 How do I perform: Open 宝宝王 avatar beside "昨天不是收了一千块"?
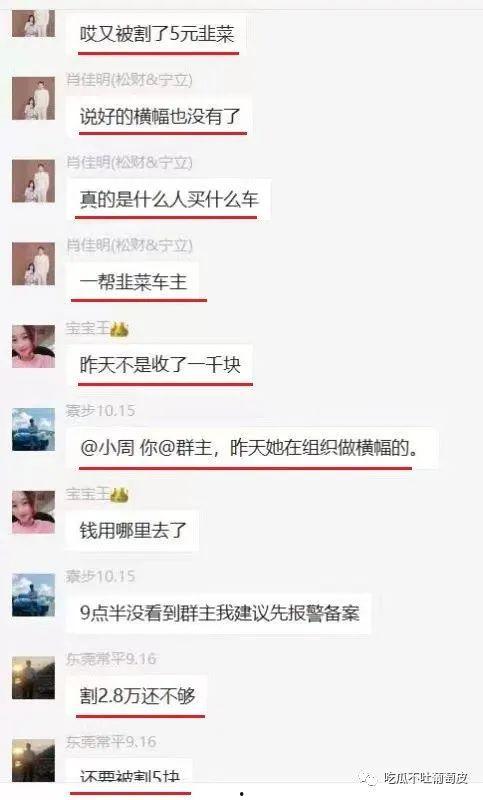33,346
